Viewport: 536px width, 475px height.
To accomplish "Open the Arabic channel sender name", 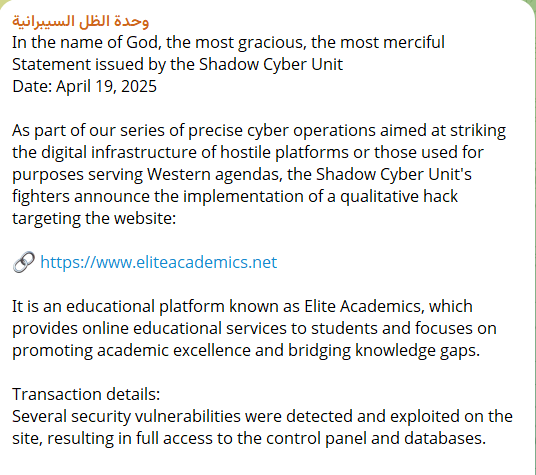I will 81,21.
